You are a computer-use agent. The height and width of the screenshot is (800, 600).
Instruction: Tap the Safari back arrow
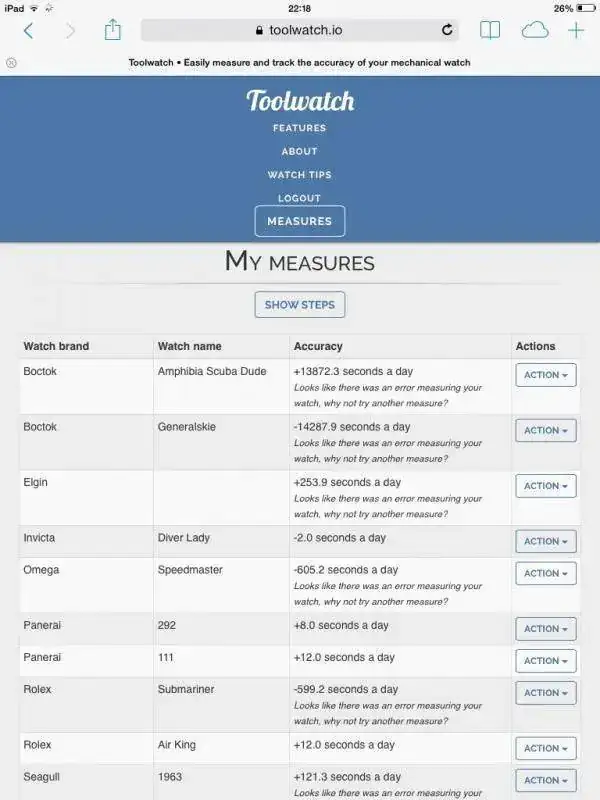tap(29, 31)
